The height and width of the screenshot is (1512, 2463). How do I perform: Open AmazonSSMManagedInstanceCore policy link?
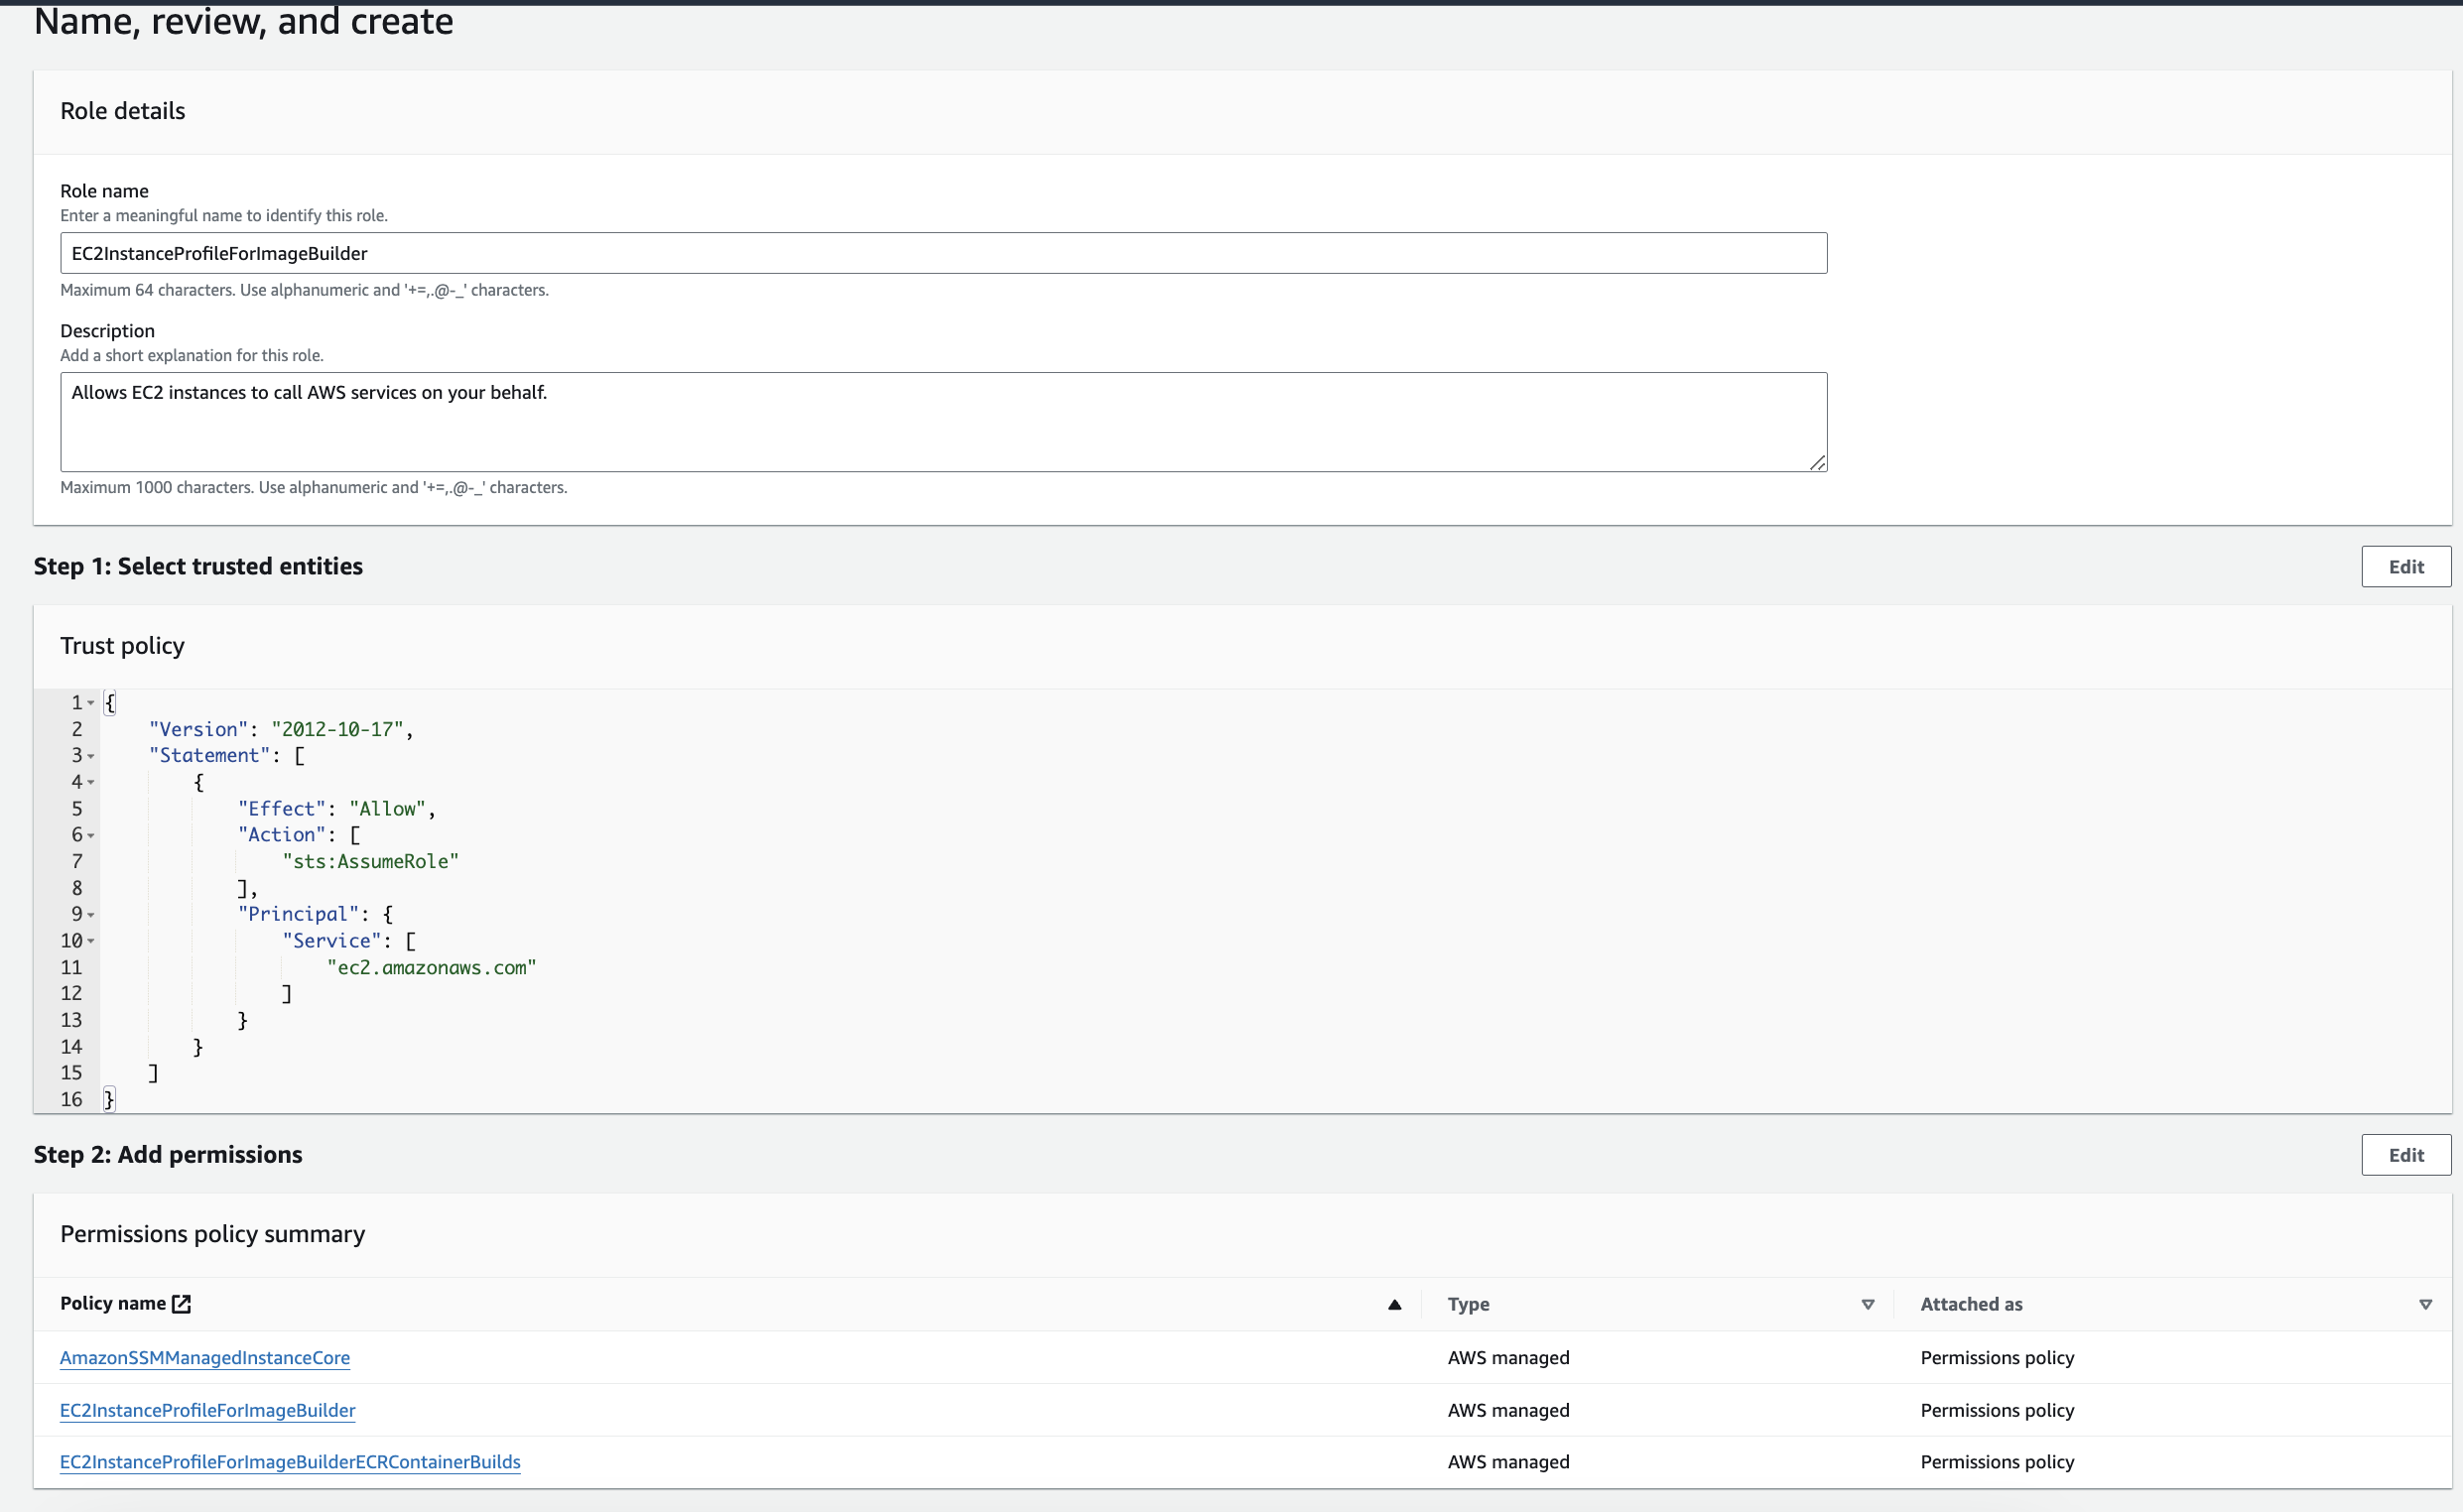pyautogui.click(x=205, y=1357)
